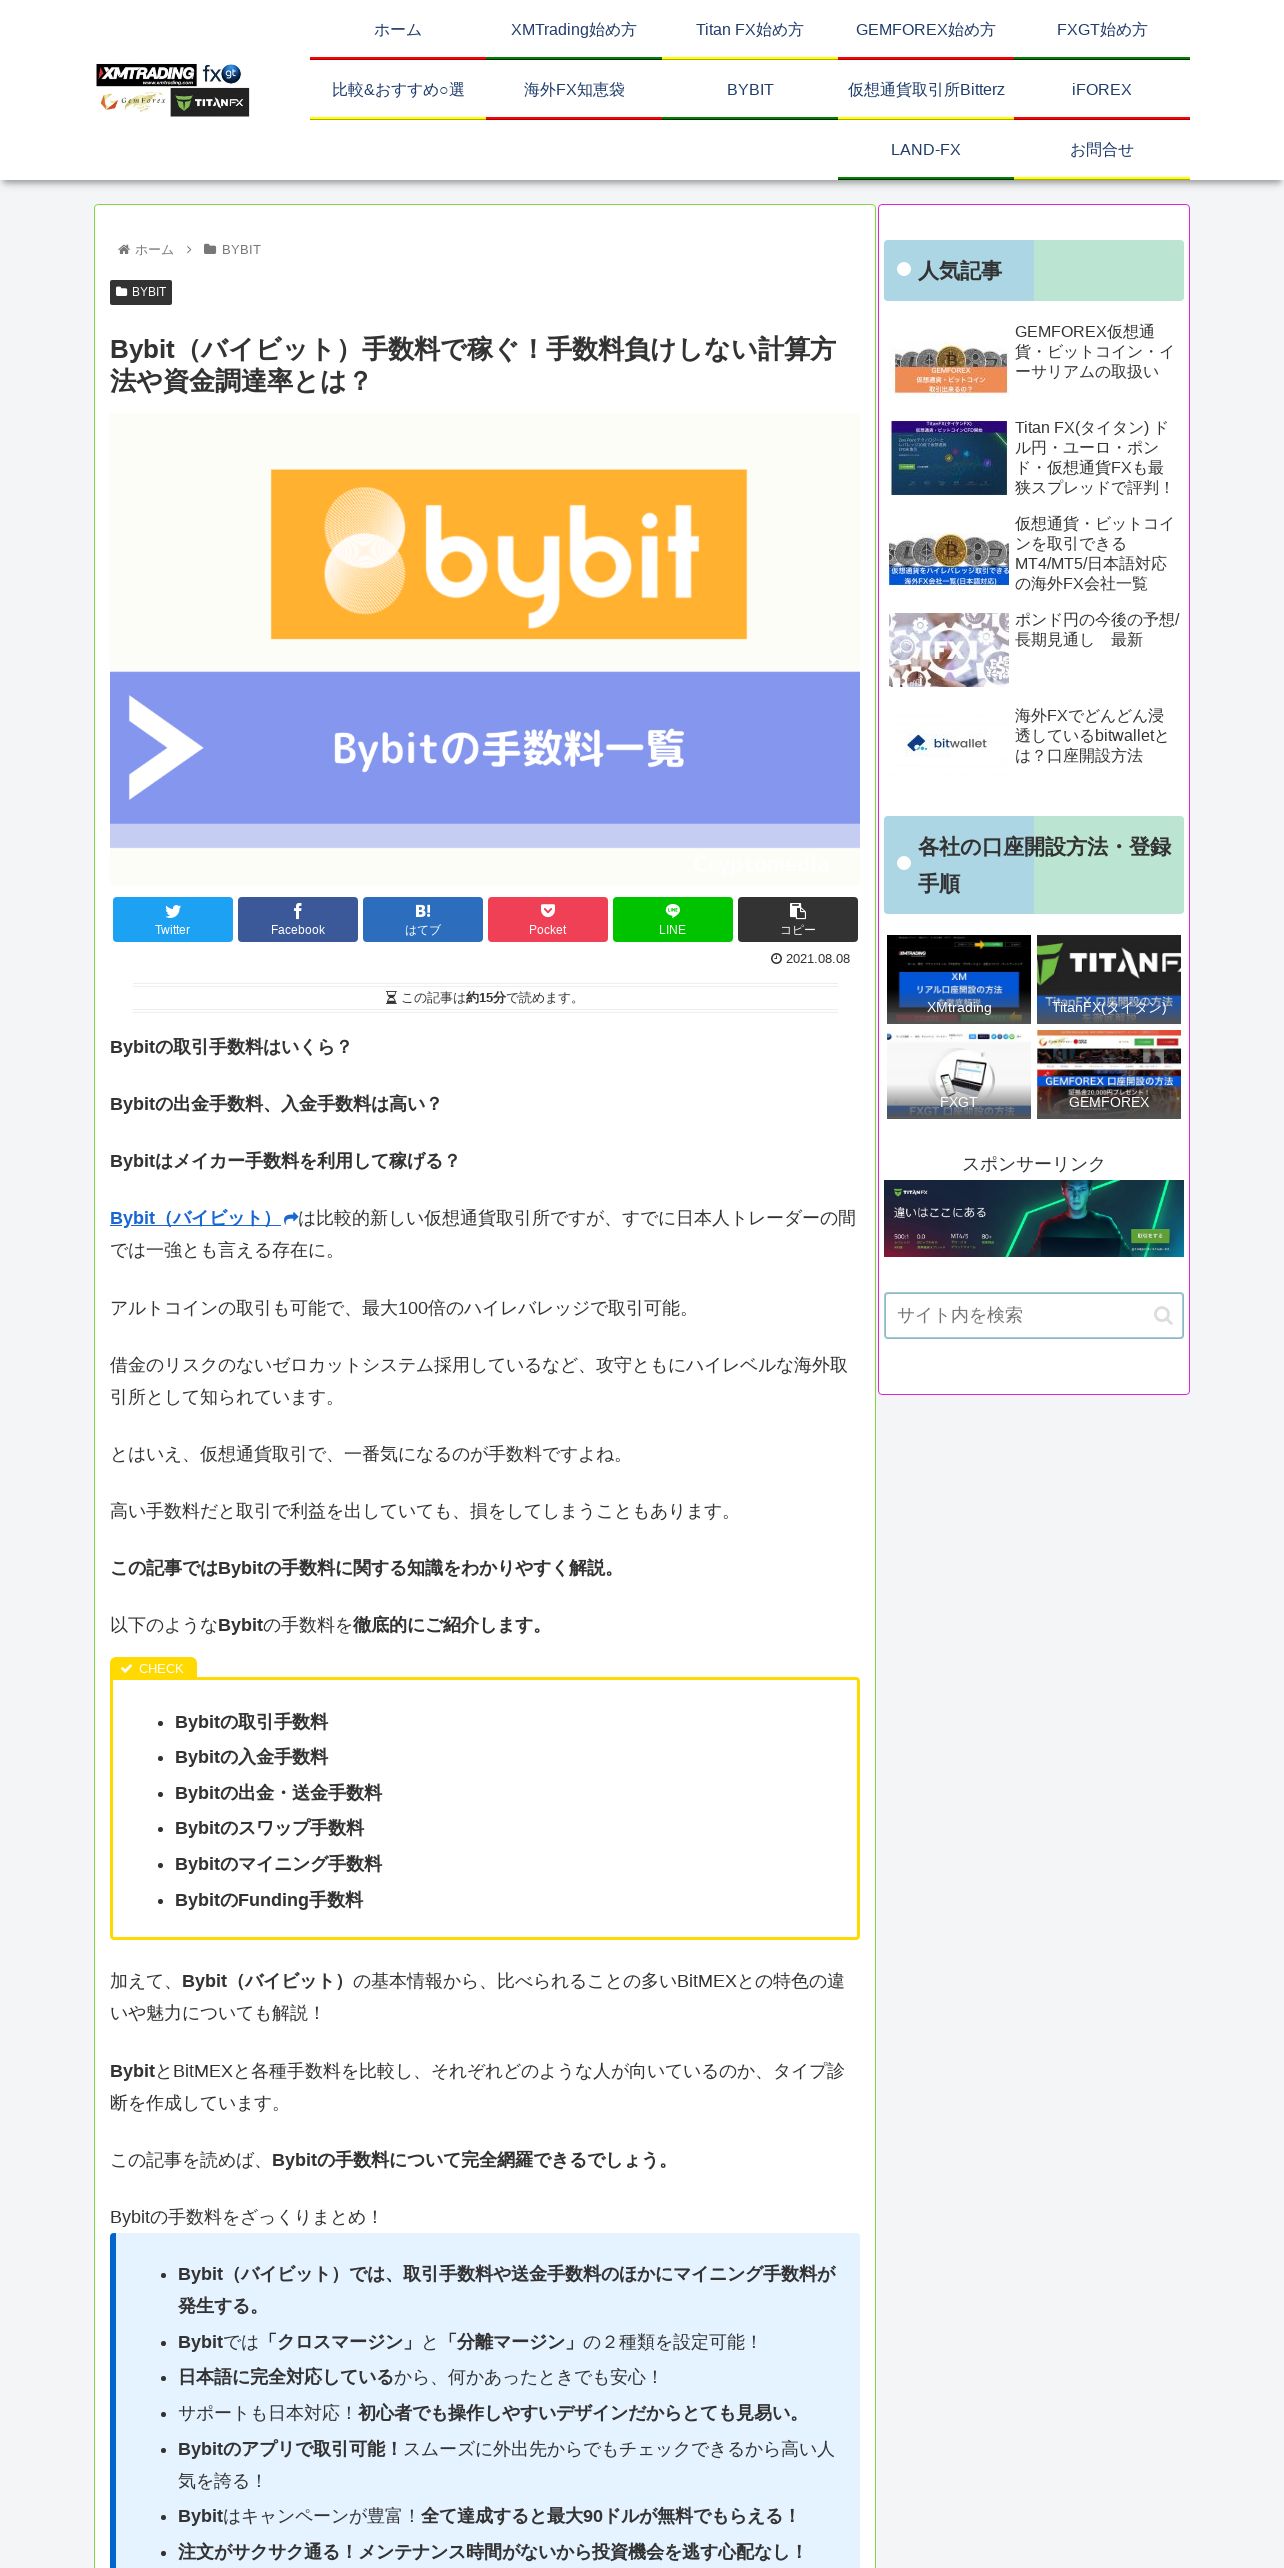The width and height of the screenshot is (1284, 2568).
Task: Open the BYBIT category tag
Action: pos(141,292)
